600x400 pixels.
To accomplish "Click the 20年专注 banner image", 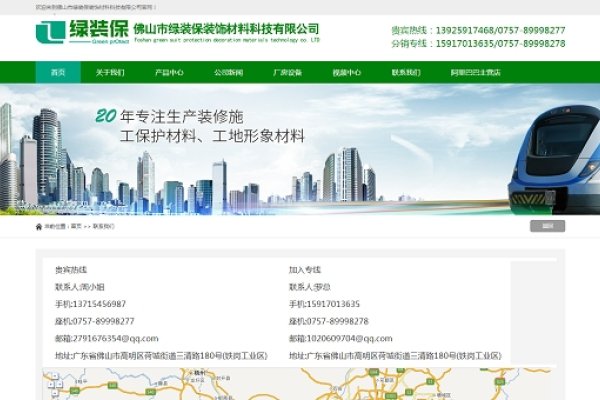I will [x=300, y=149].
